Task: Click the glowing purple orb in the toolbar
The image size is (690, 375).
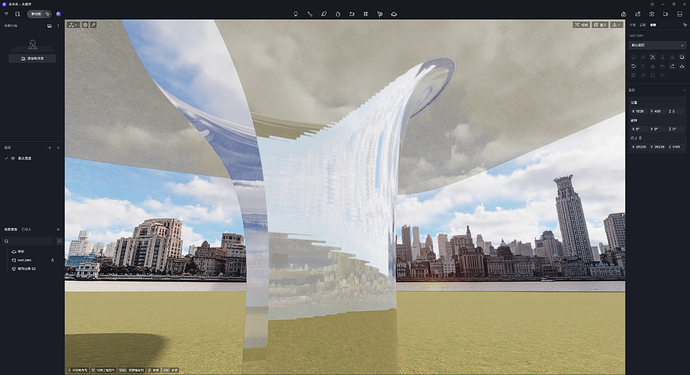Action: [59, 14]
